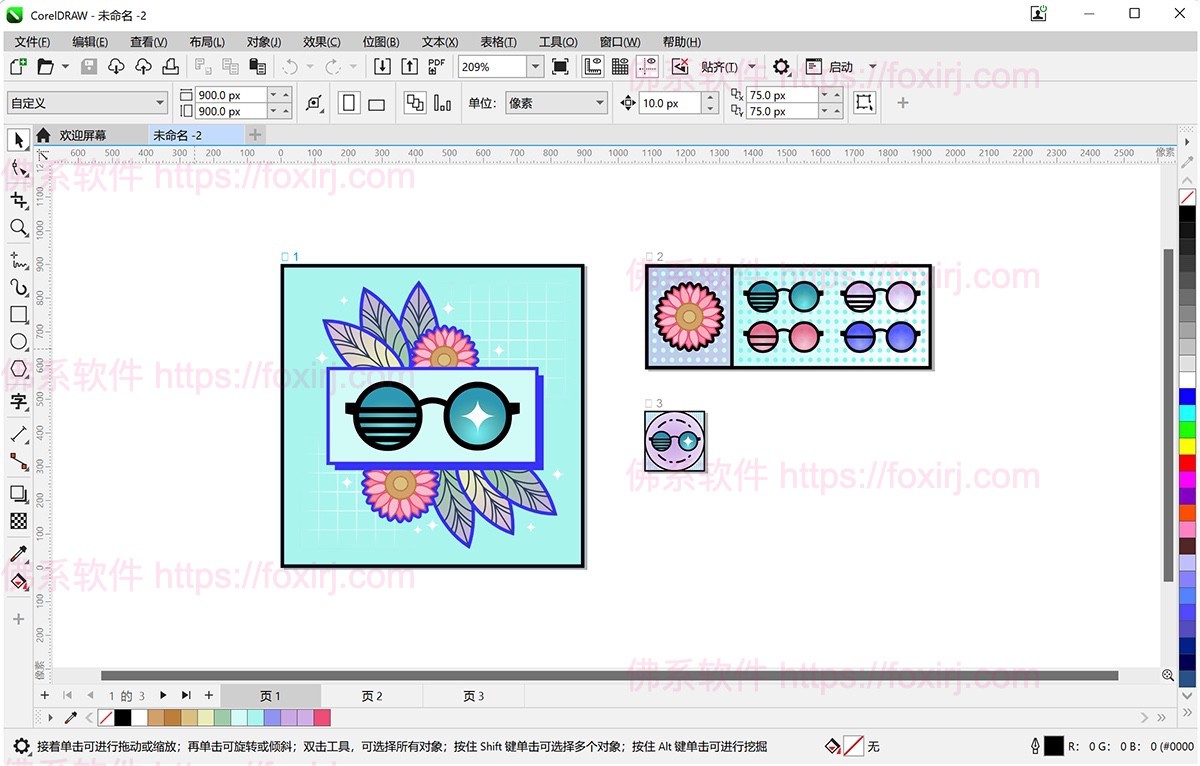1200x766 pixels.
Task: Go to the 页 2 page tab
Action: point(372,696)
